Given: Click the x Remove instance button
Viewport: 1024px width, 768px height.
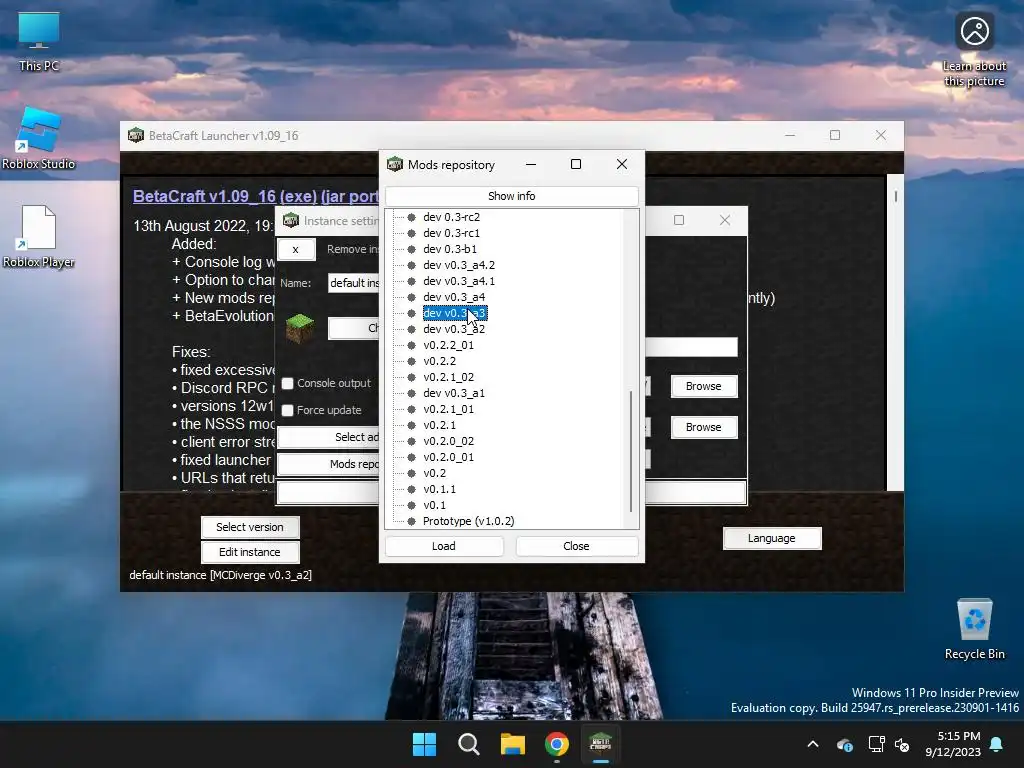Looking at the screenshot, I should pyautogui.click(x=296, y=249).
